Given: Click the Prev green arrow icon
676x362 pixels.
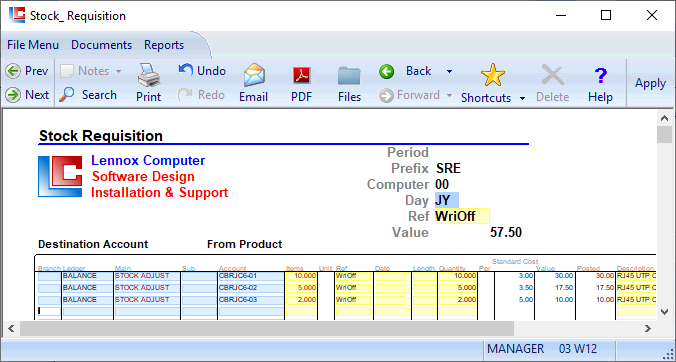Looking at the screenshot, I should point(13,71).
